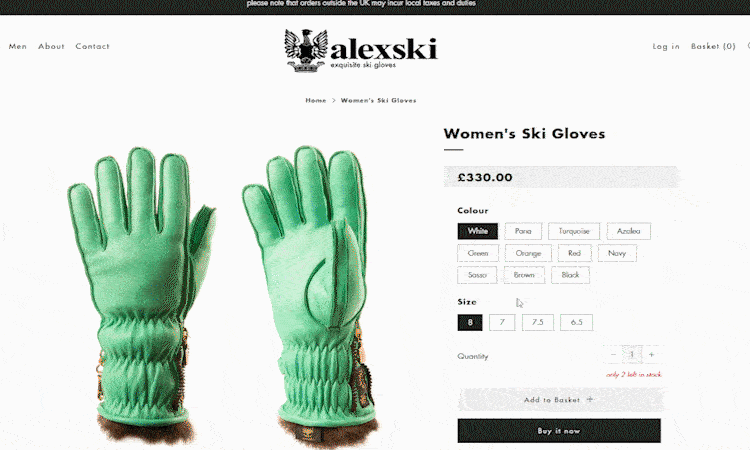Screen dimensions: 750x450
Task: Increase quantity with the plus button
Action: click(x=651, y=355)
